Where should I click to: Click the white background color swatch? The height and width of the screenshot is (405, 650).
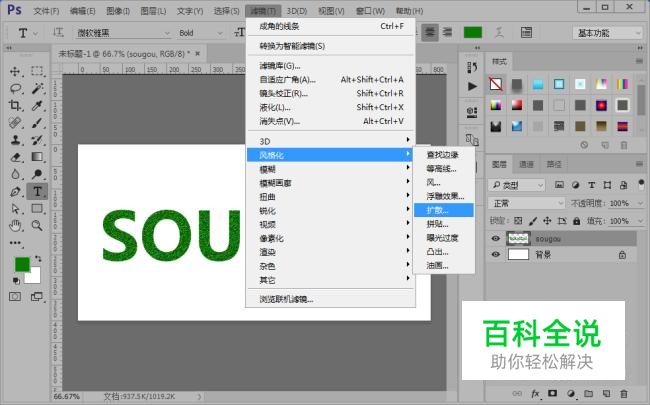34,277
